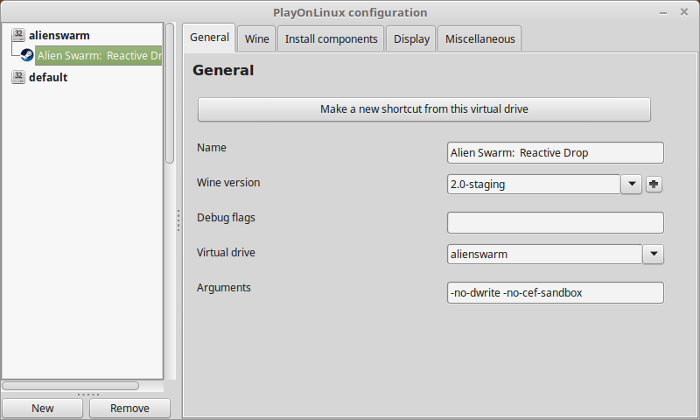The width and height of the screenshot is (700, 420).
Task: Click the New button
Action: (x=42, y=408)
